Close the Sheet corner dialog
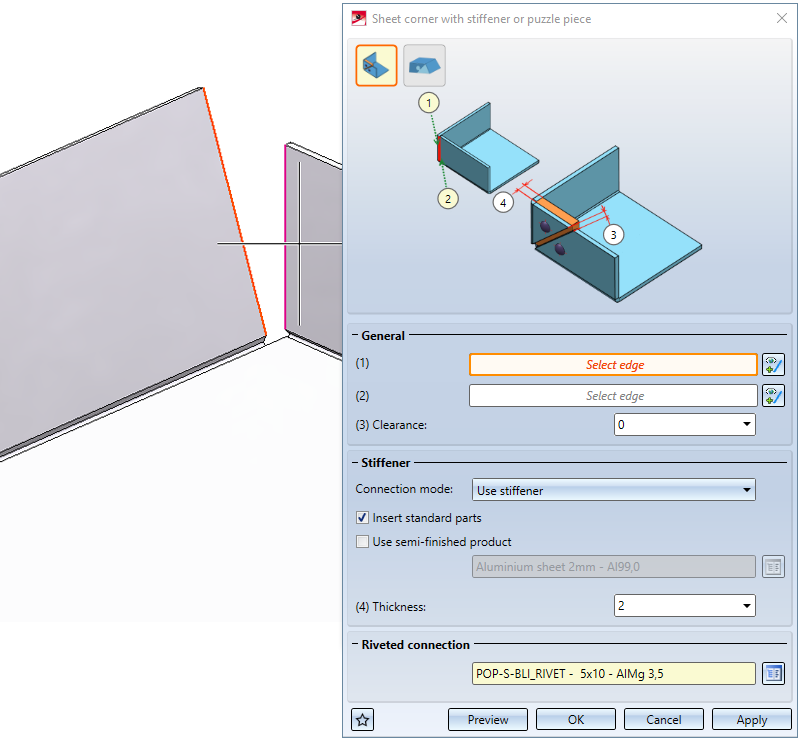This screenshot has width=800, height=740. [781, 18]
